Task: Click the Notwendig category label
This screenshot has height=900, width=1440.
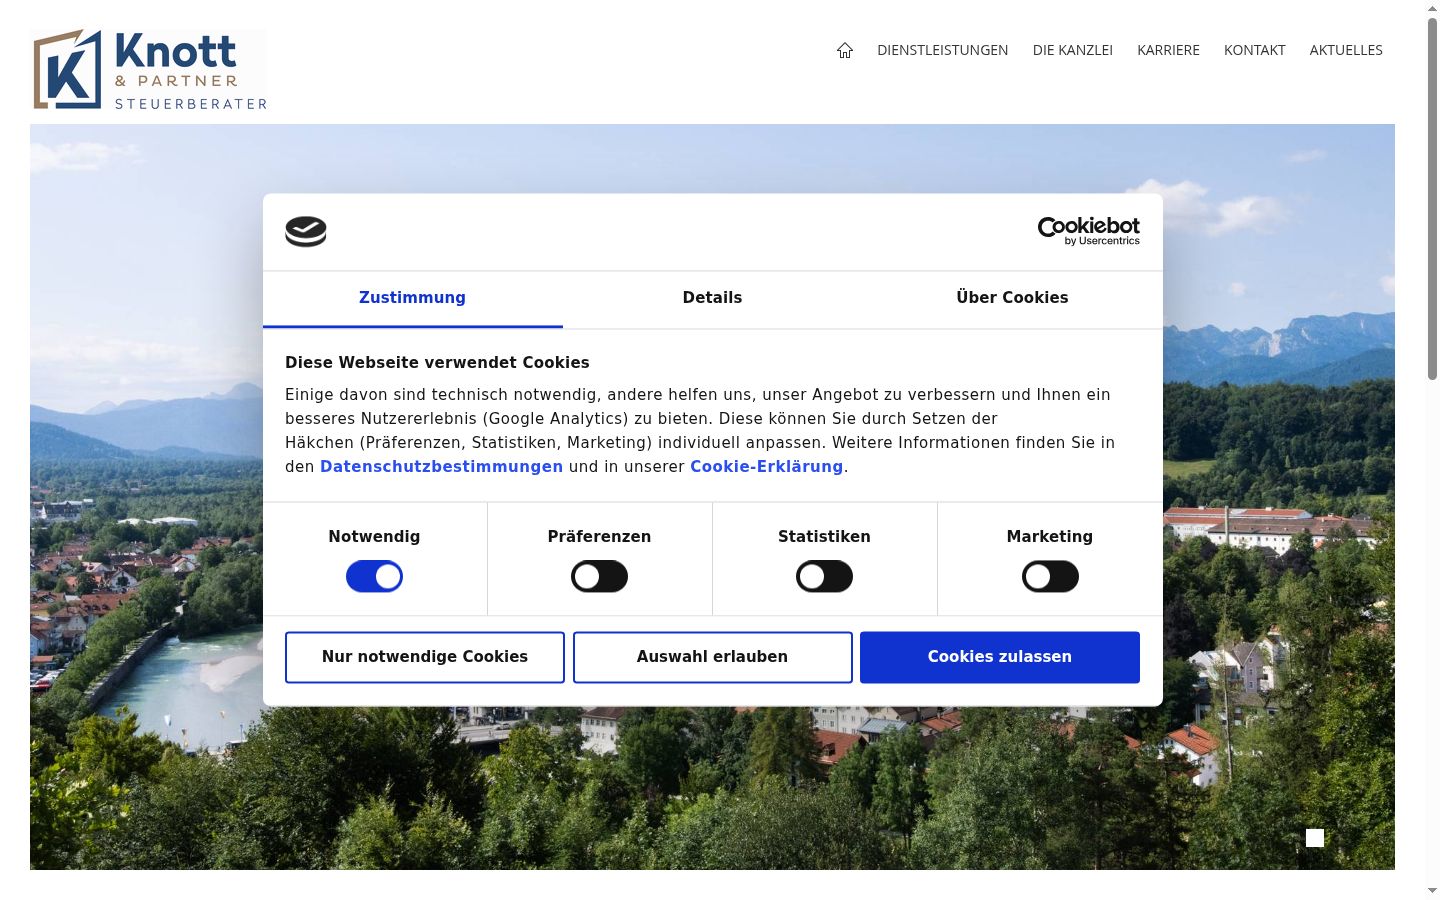Action: click(374, 537)
